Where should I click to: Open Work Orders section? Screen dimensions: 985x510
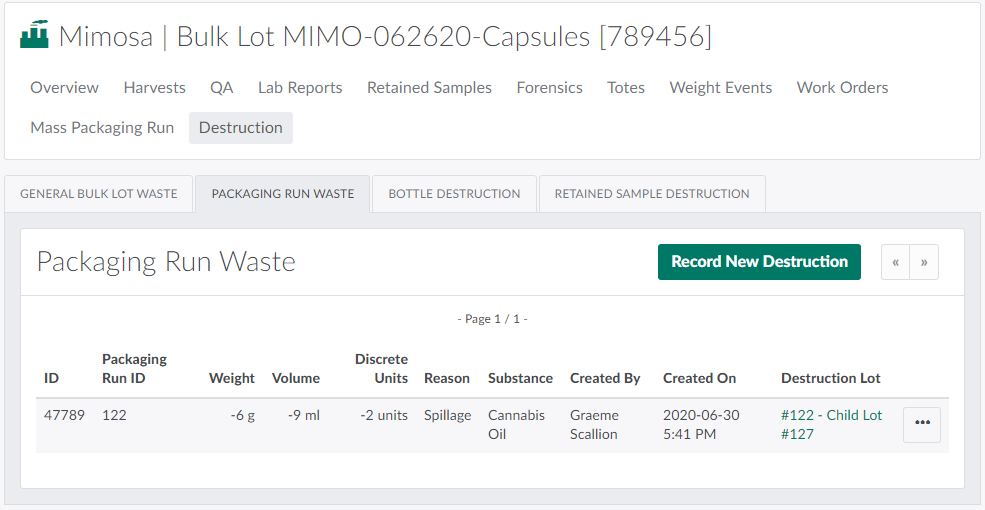pyautogui.click(x=842, y=88)
